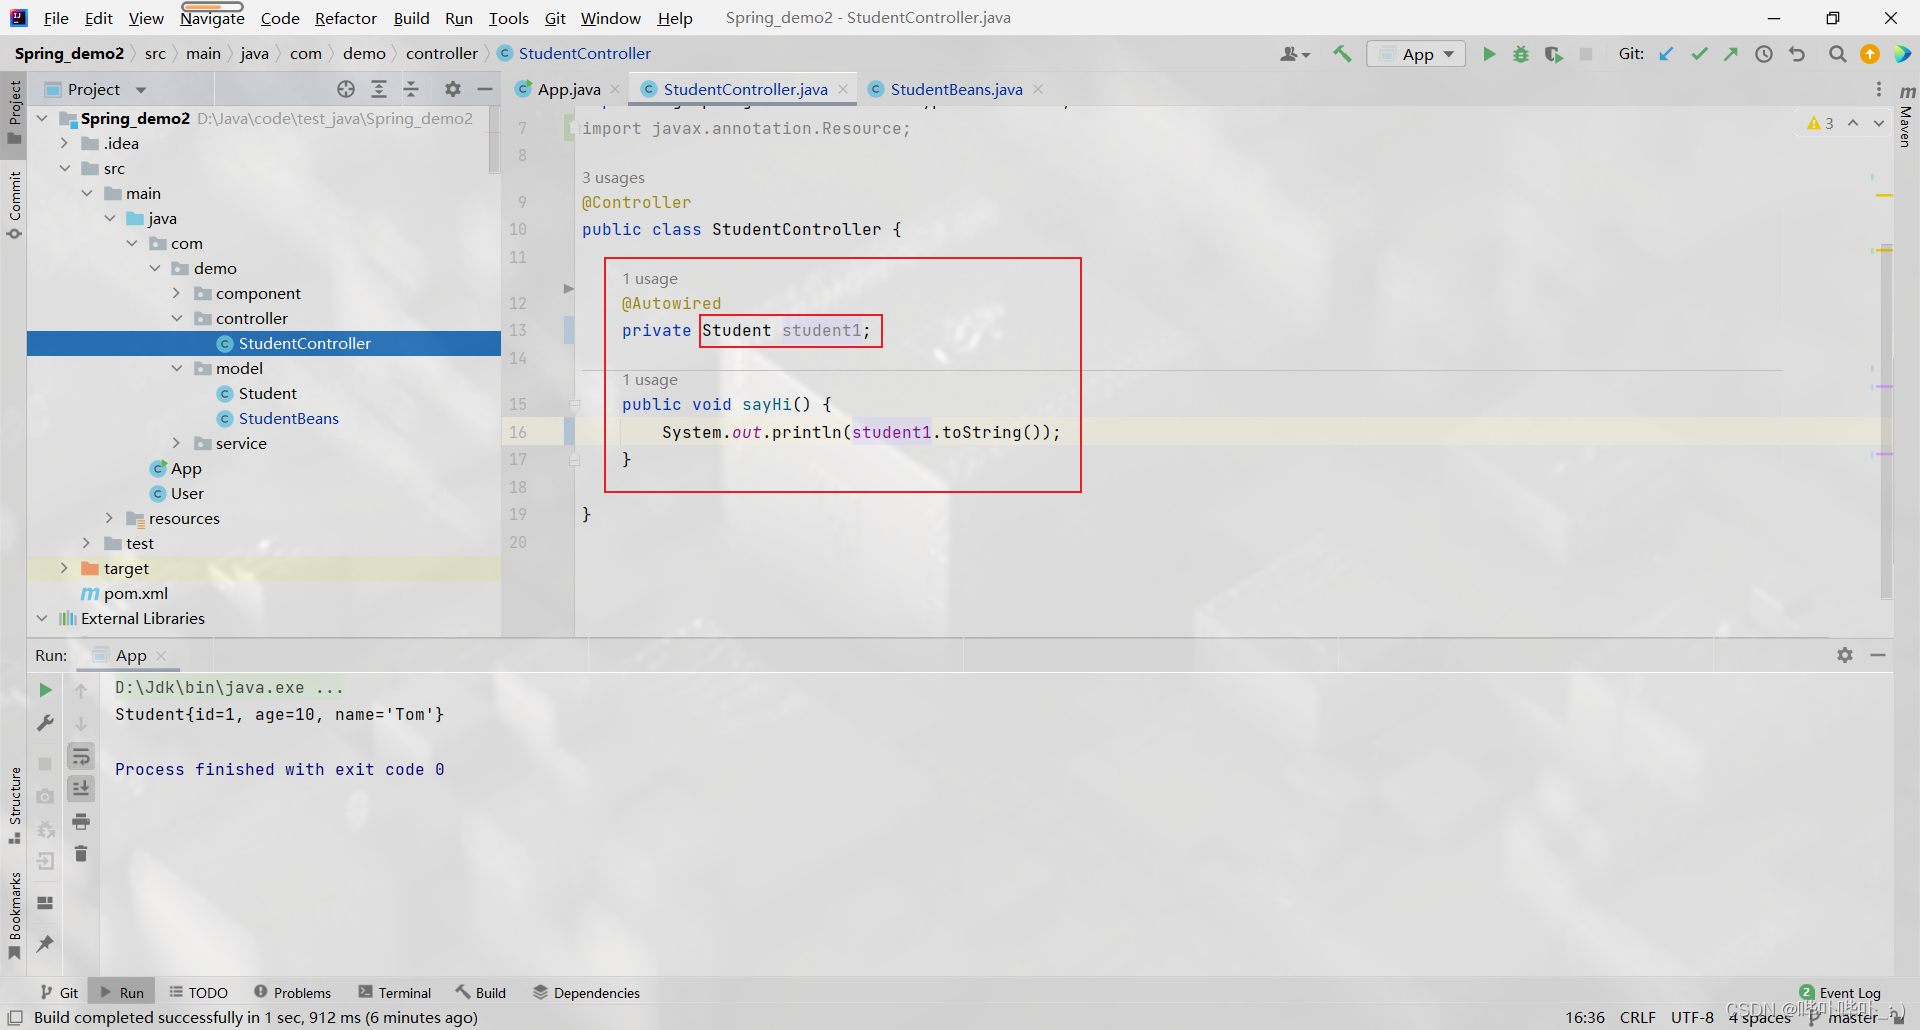Click the orange update notification icon

click(x=1870, y=54)
